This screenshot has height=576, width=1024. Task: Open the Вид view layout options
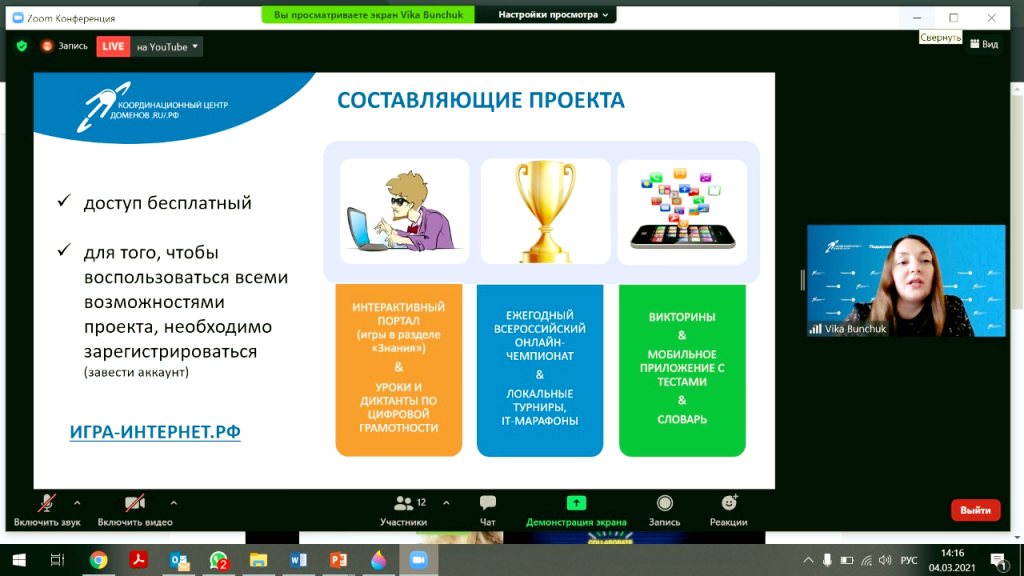pyautogui.click(x=984, y=44)
